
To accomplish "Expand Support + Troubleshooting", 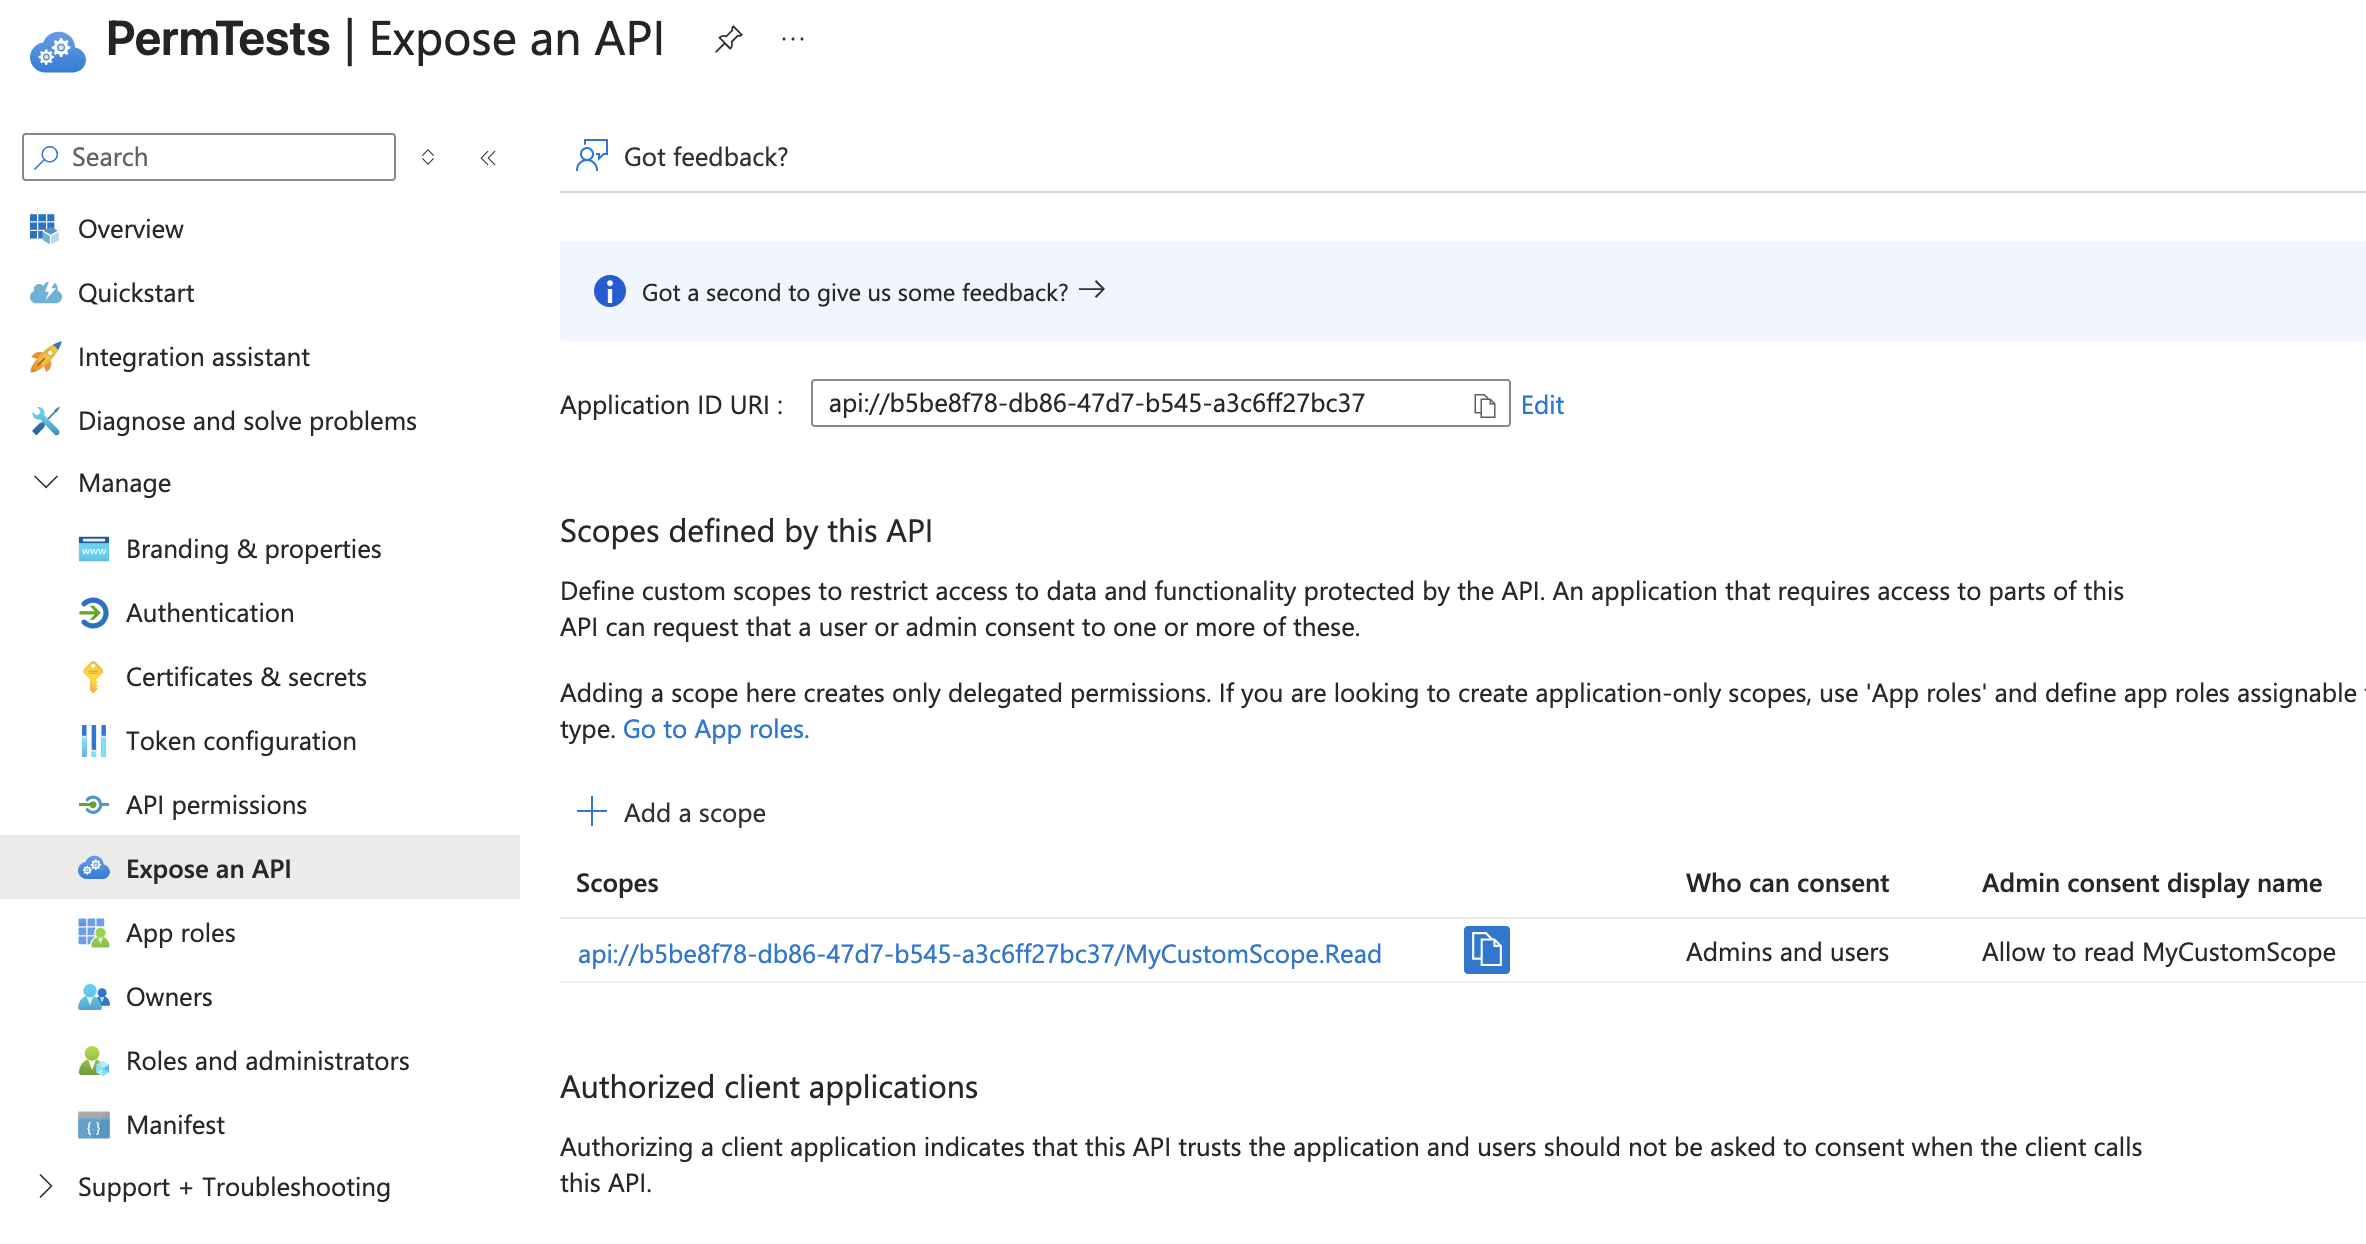I will (x=45, y=1186).
